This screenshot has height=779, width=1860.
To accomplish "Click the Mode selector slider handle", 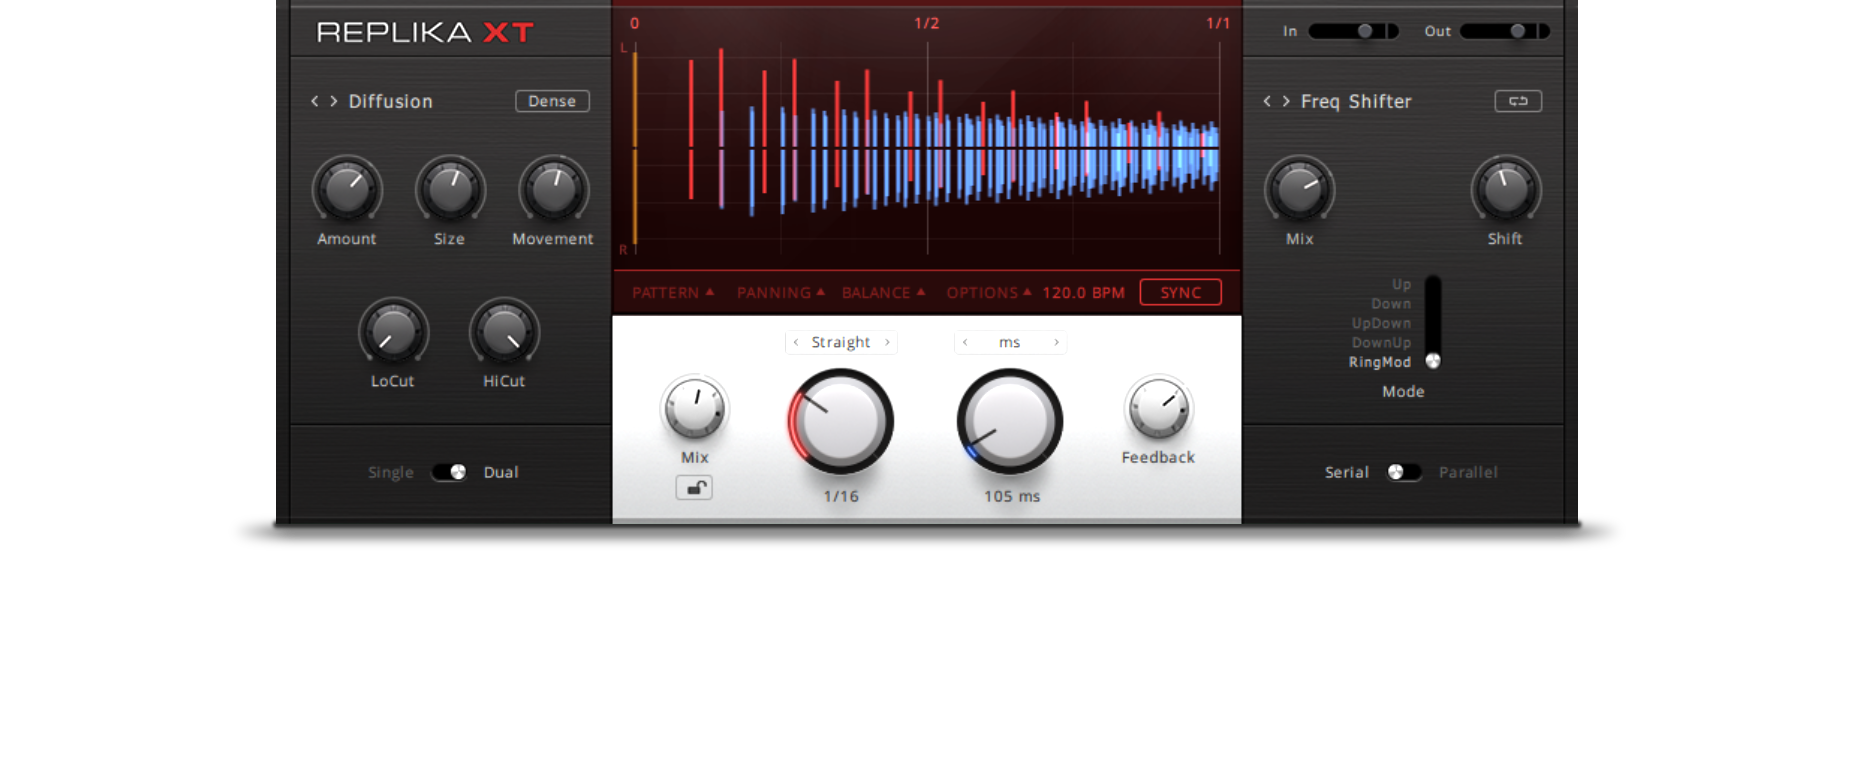I will pos(1433,361).
